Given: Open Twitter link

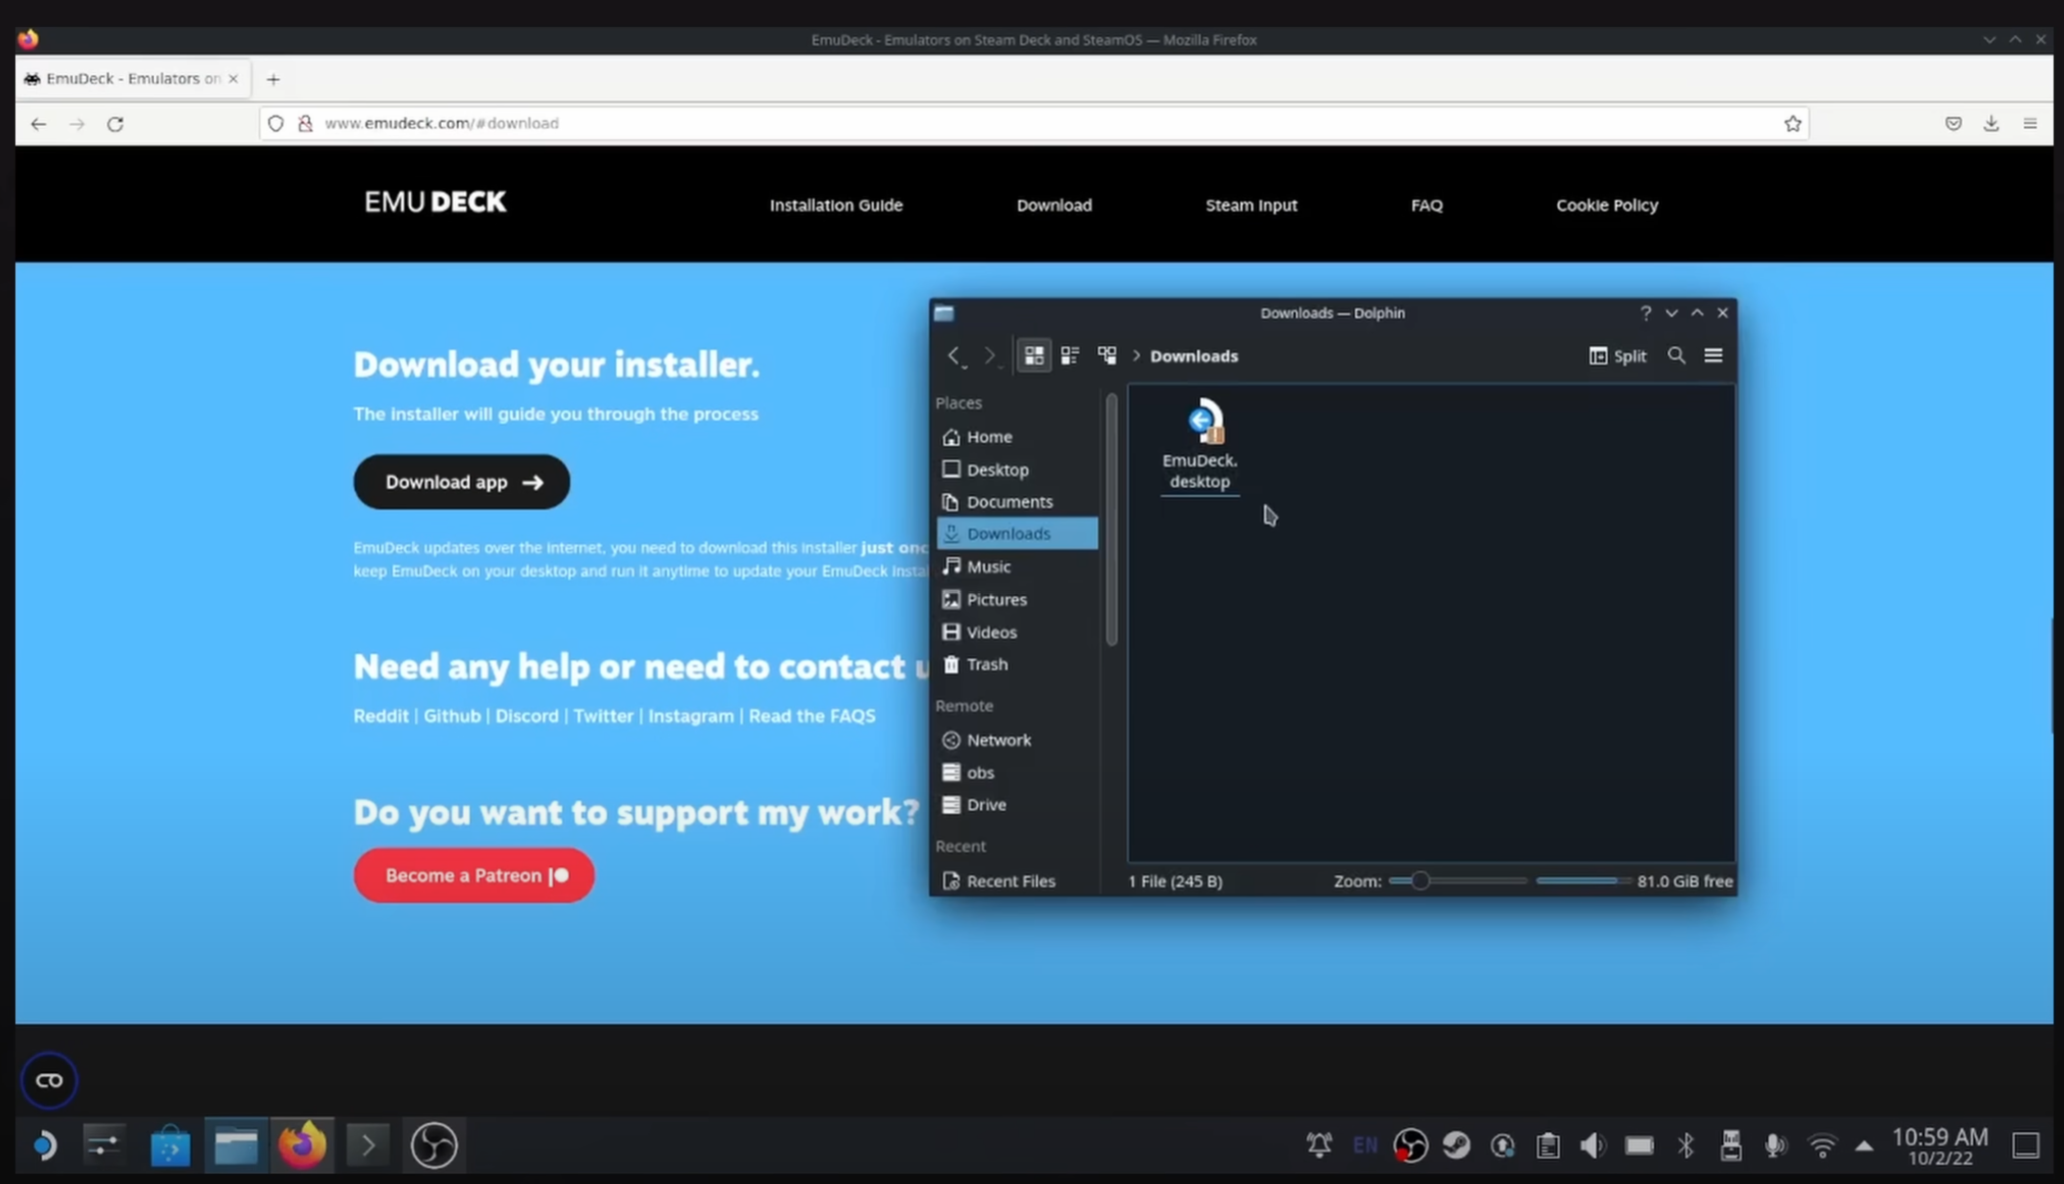Looking at the screenshot, I should 603,716.
